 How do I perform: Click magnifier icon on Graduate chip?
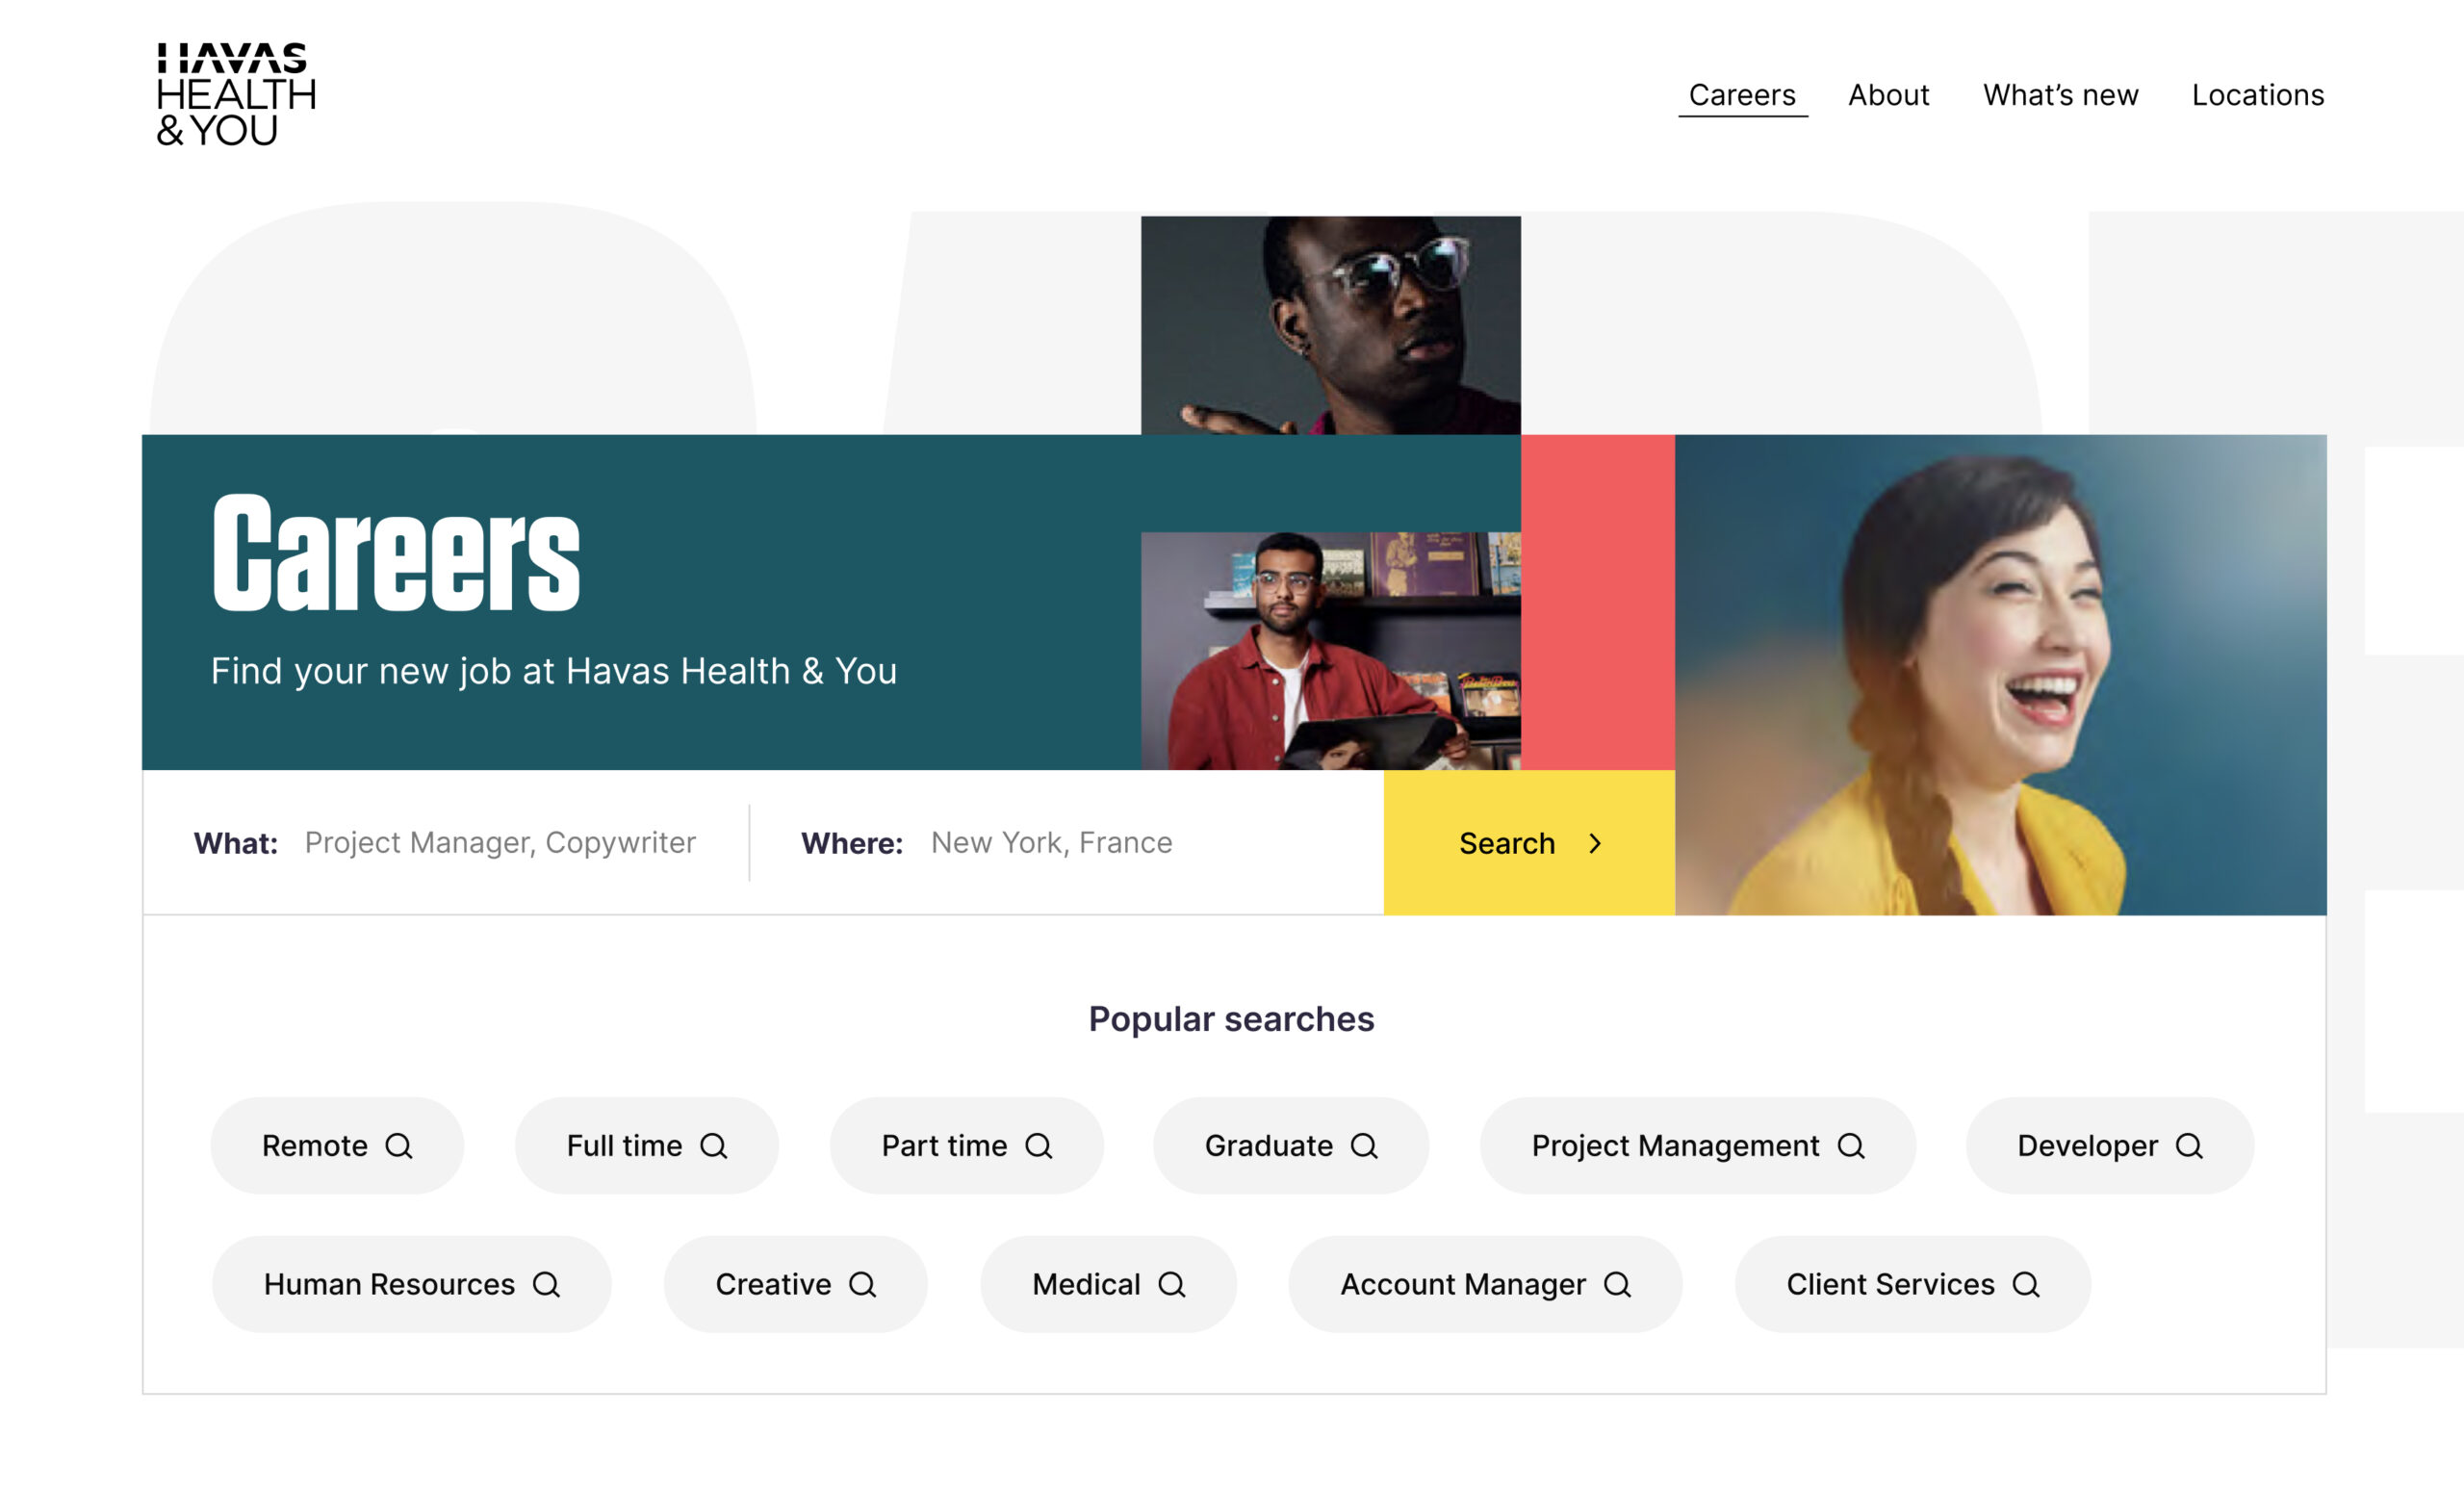pyautogui.click(x=1364, y=1146)
